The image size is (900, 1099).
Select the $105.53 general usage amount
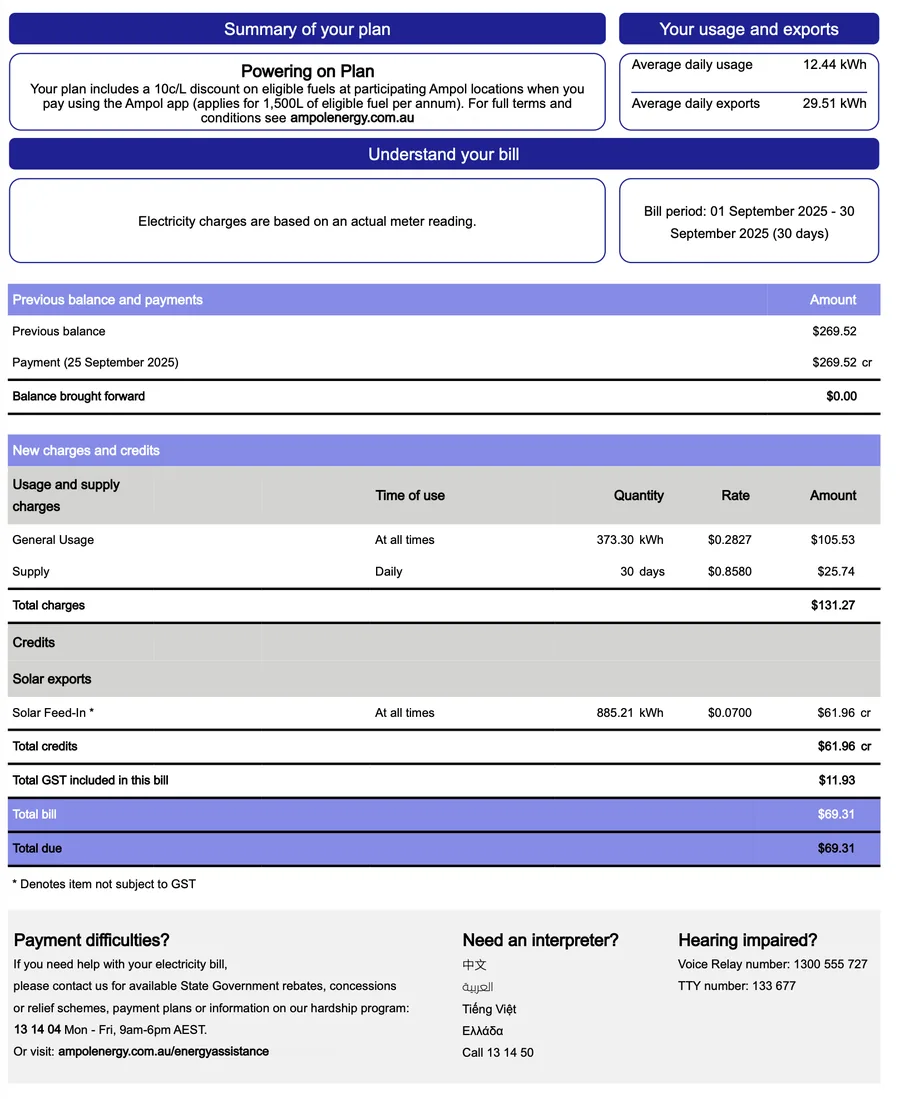coord(833,540)
